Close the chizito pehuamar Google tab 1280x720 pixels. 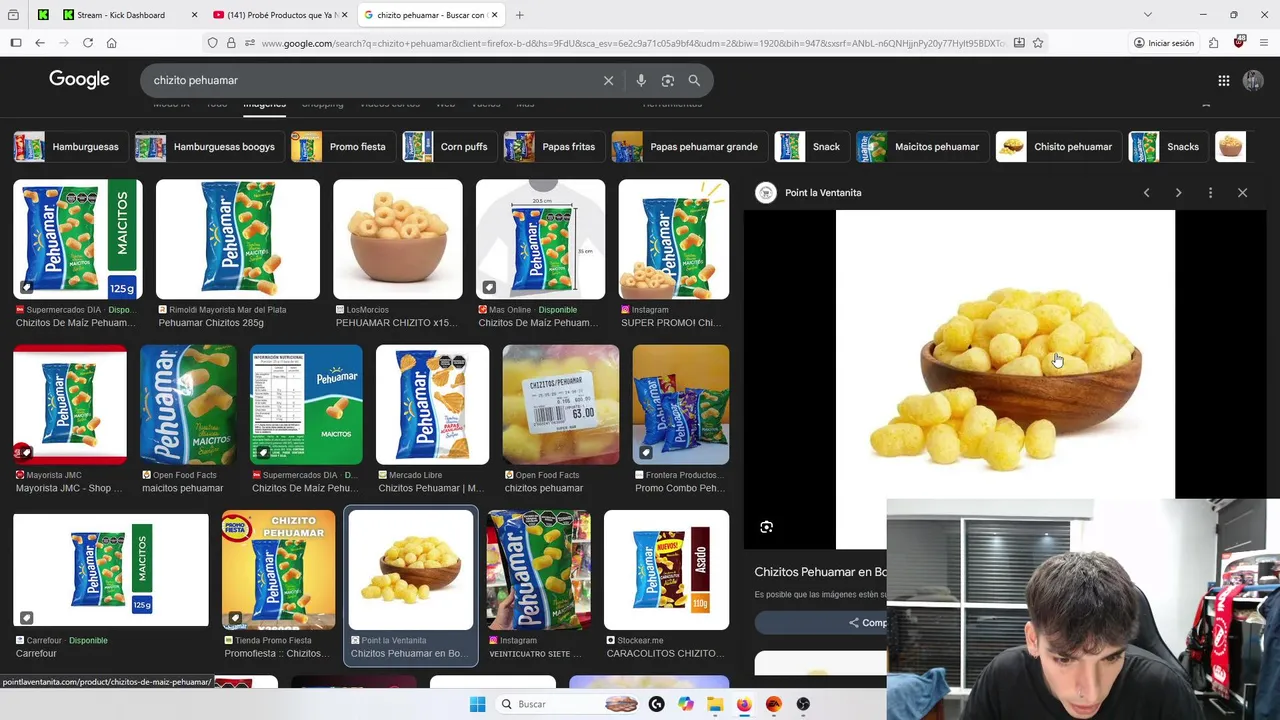[494, 15]
